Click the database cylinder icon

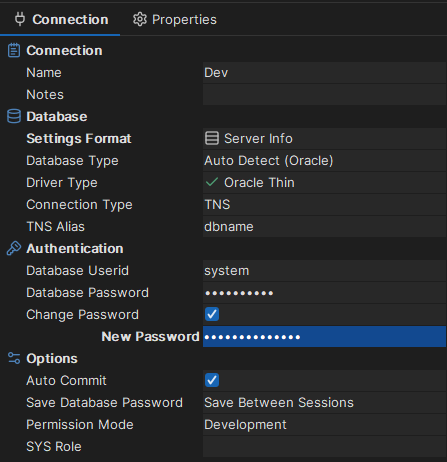(14, 116)
